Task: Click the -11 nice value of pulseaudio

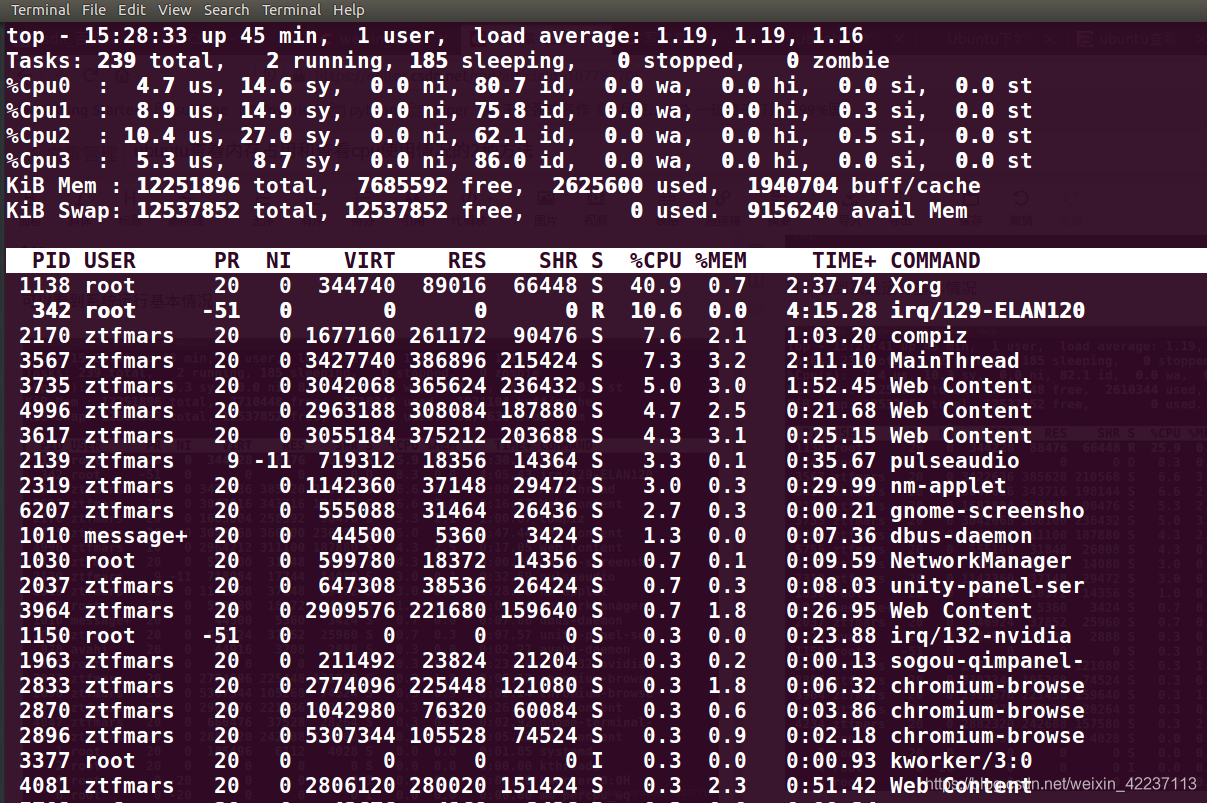Action: pos(272,461)
